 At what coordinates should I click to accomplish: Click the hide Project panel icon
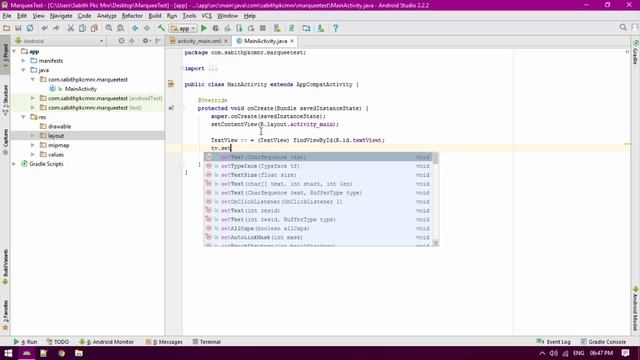pos(158,41)
